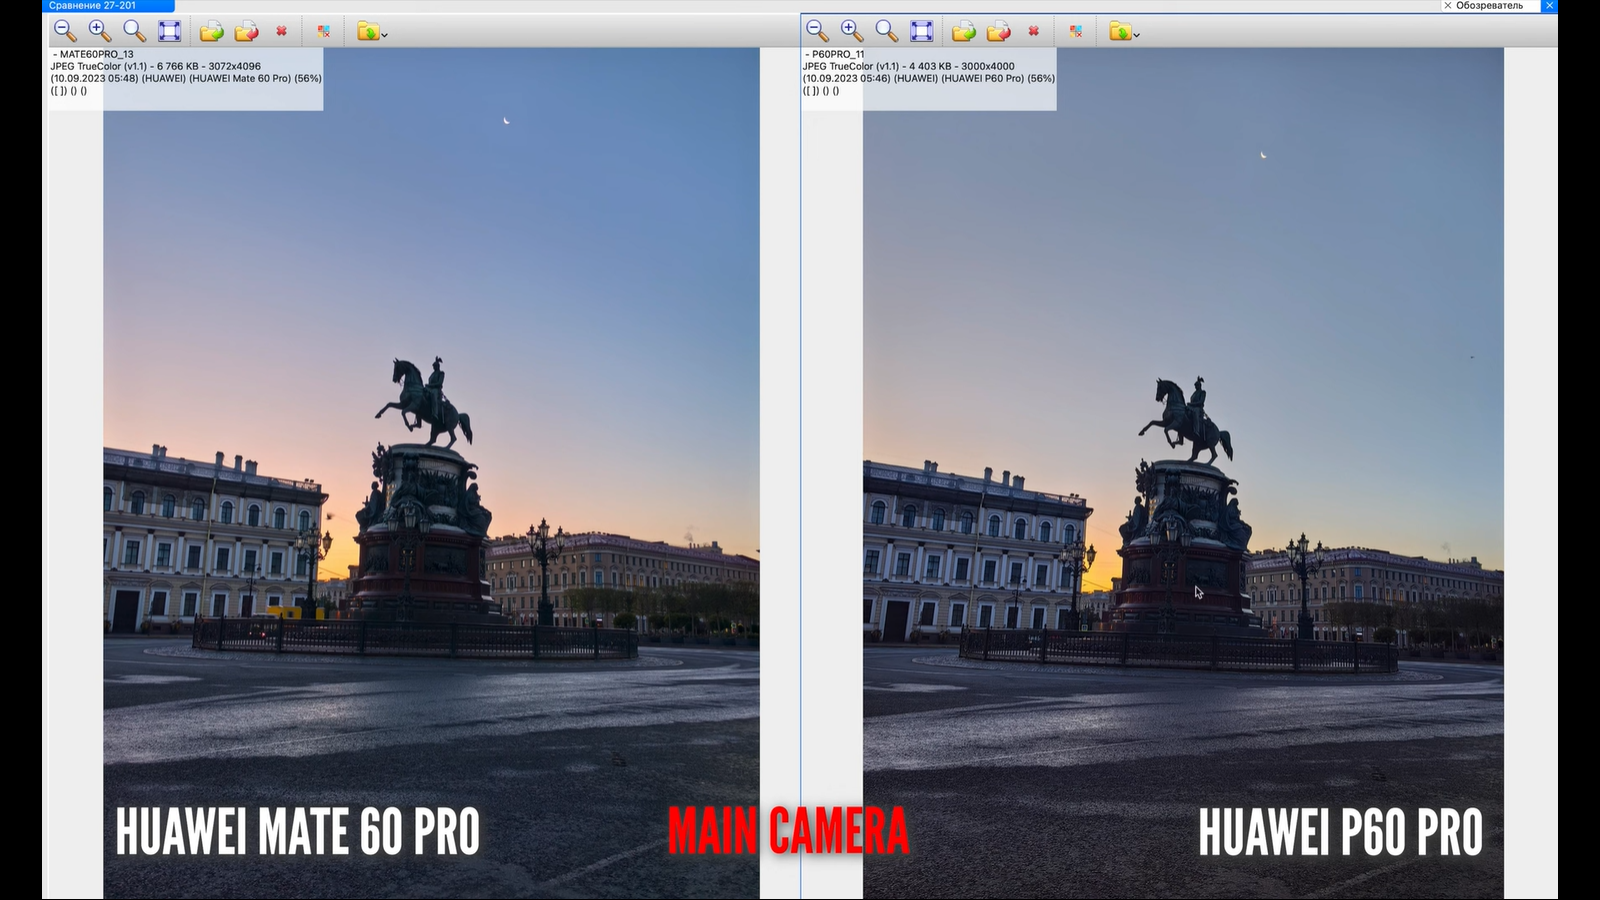Click the right P60 Pro photo

1183,474
